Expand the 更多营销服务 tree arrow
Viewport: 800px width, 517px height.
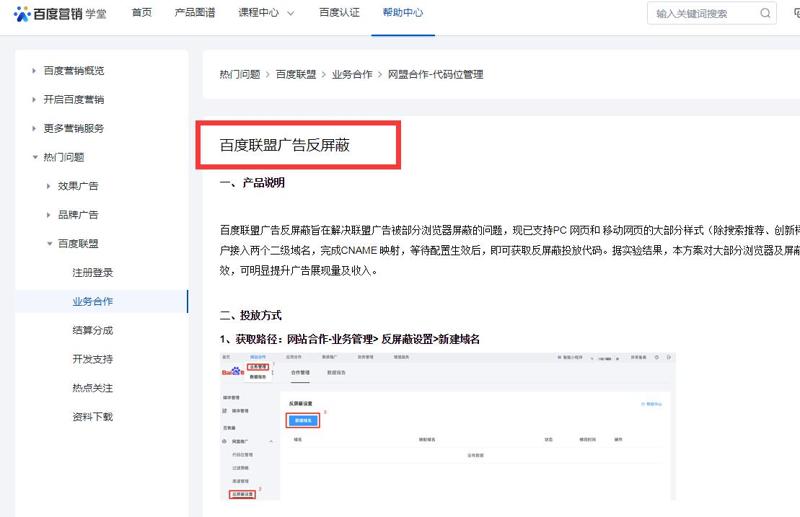34,129
